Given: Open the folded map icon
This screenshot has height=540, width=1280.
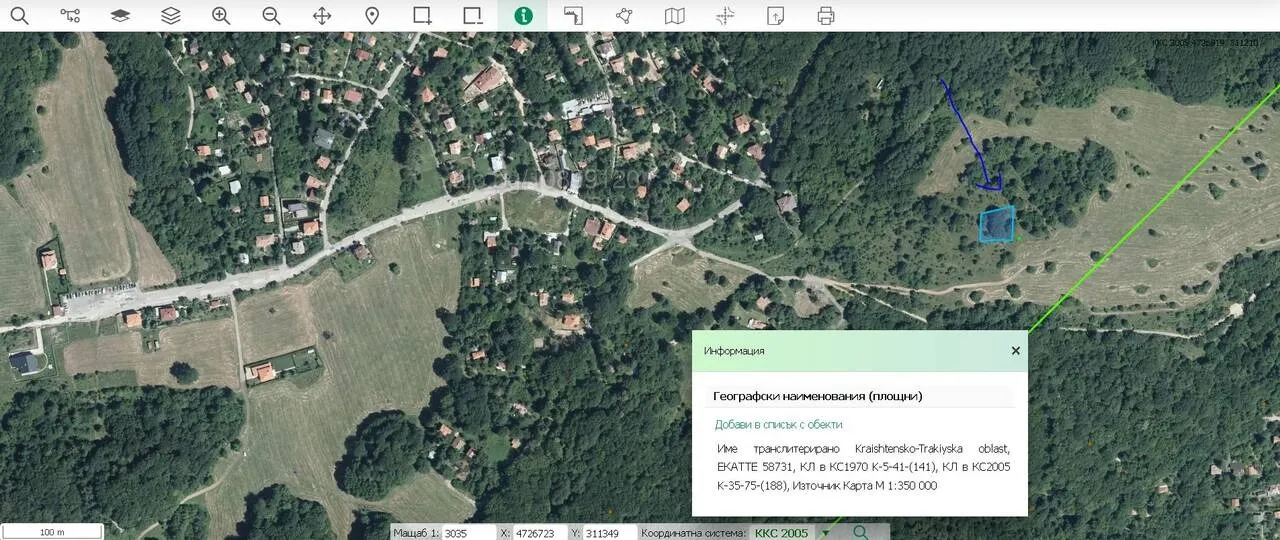Looking at the screenshot, I should coord(675,16).
